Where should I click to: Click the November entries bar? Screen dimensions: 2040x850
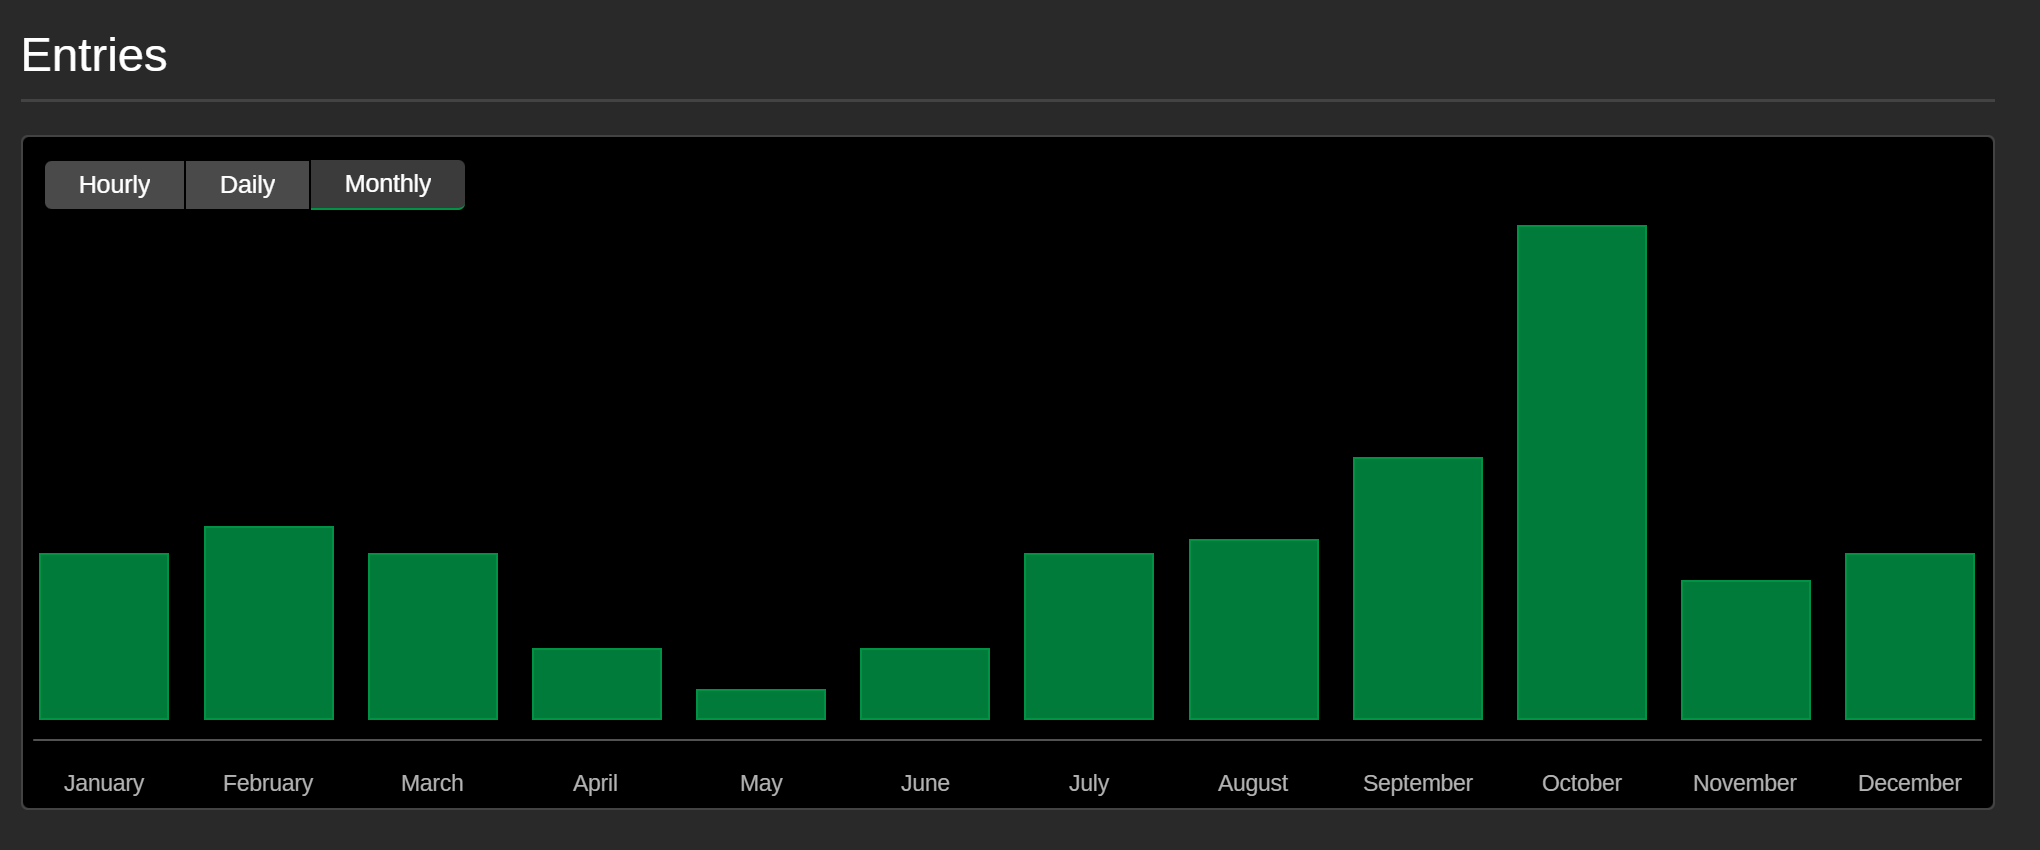1745,650
